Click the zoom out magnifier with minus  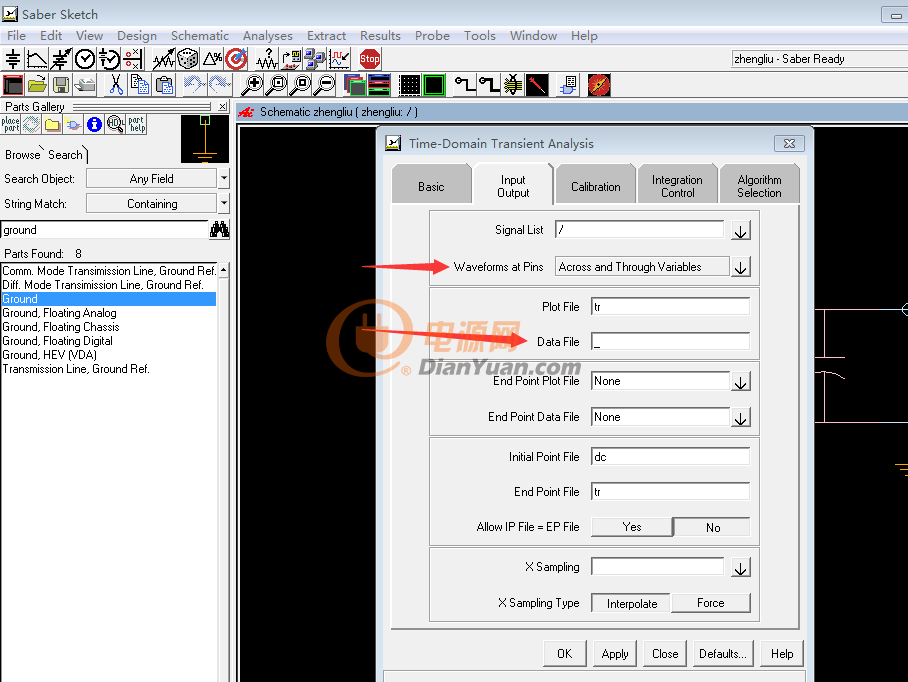pos(326,85)
